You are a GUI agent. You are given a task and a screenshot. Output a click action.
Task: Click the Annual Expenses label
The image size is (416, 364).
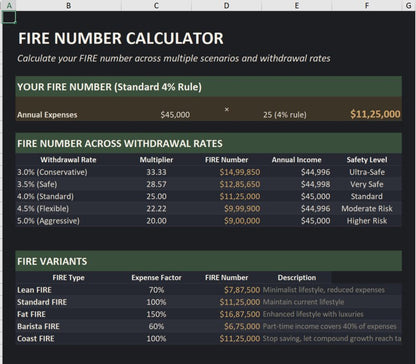click(47, 115)
